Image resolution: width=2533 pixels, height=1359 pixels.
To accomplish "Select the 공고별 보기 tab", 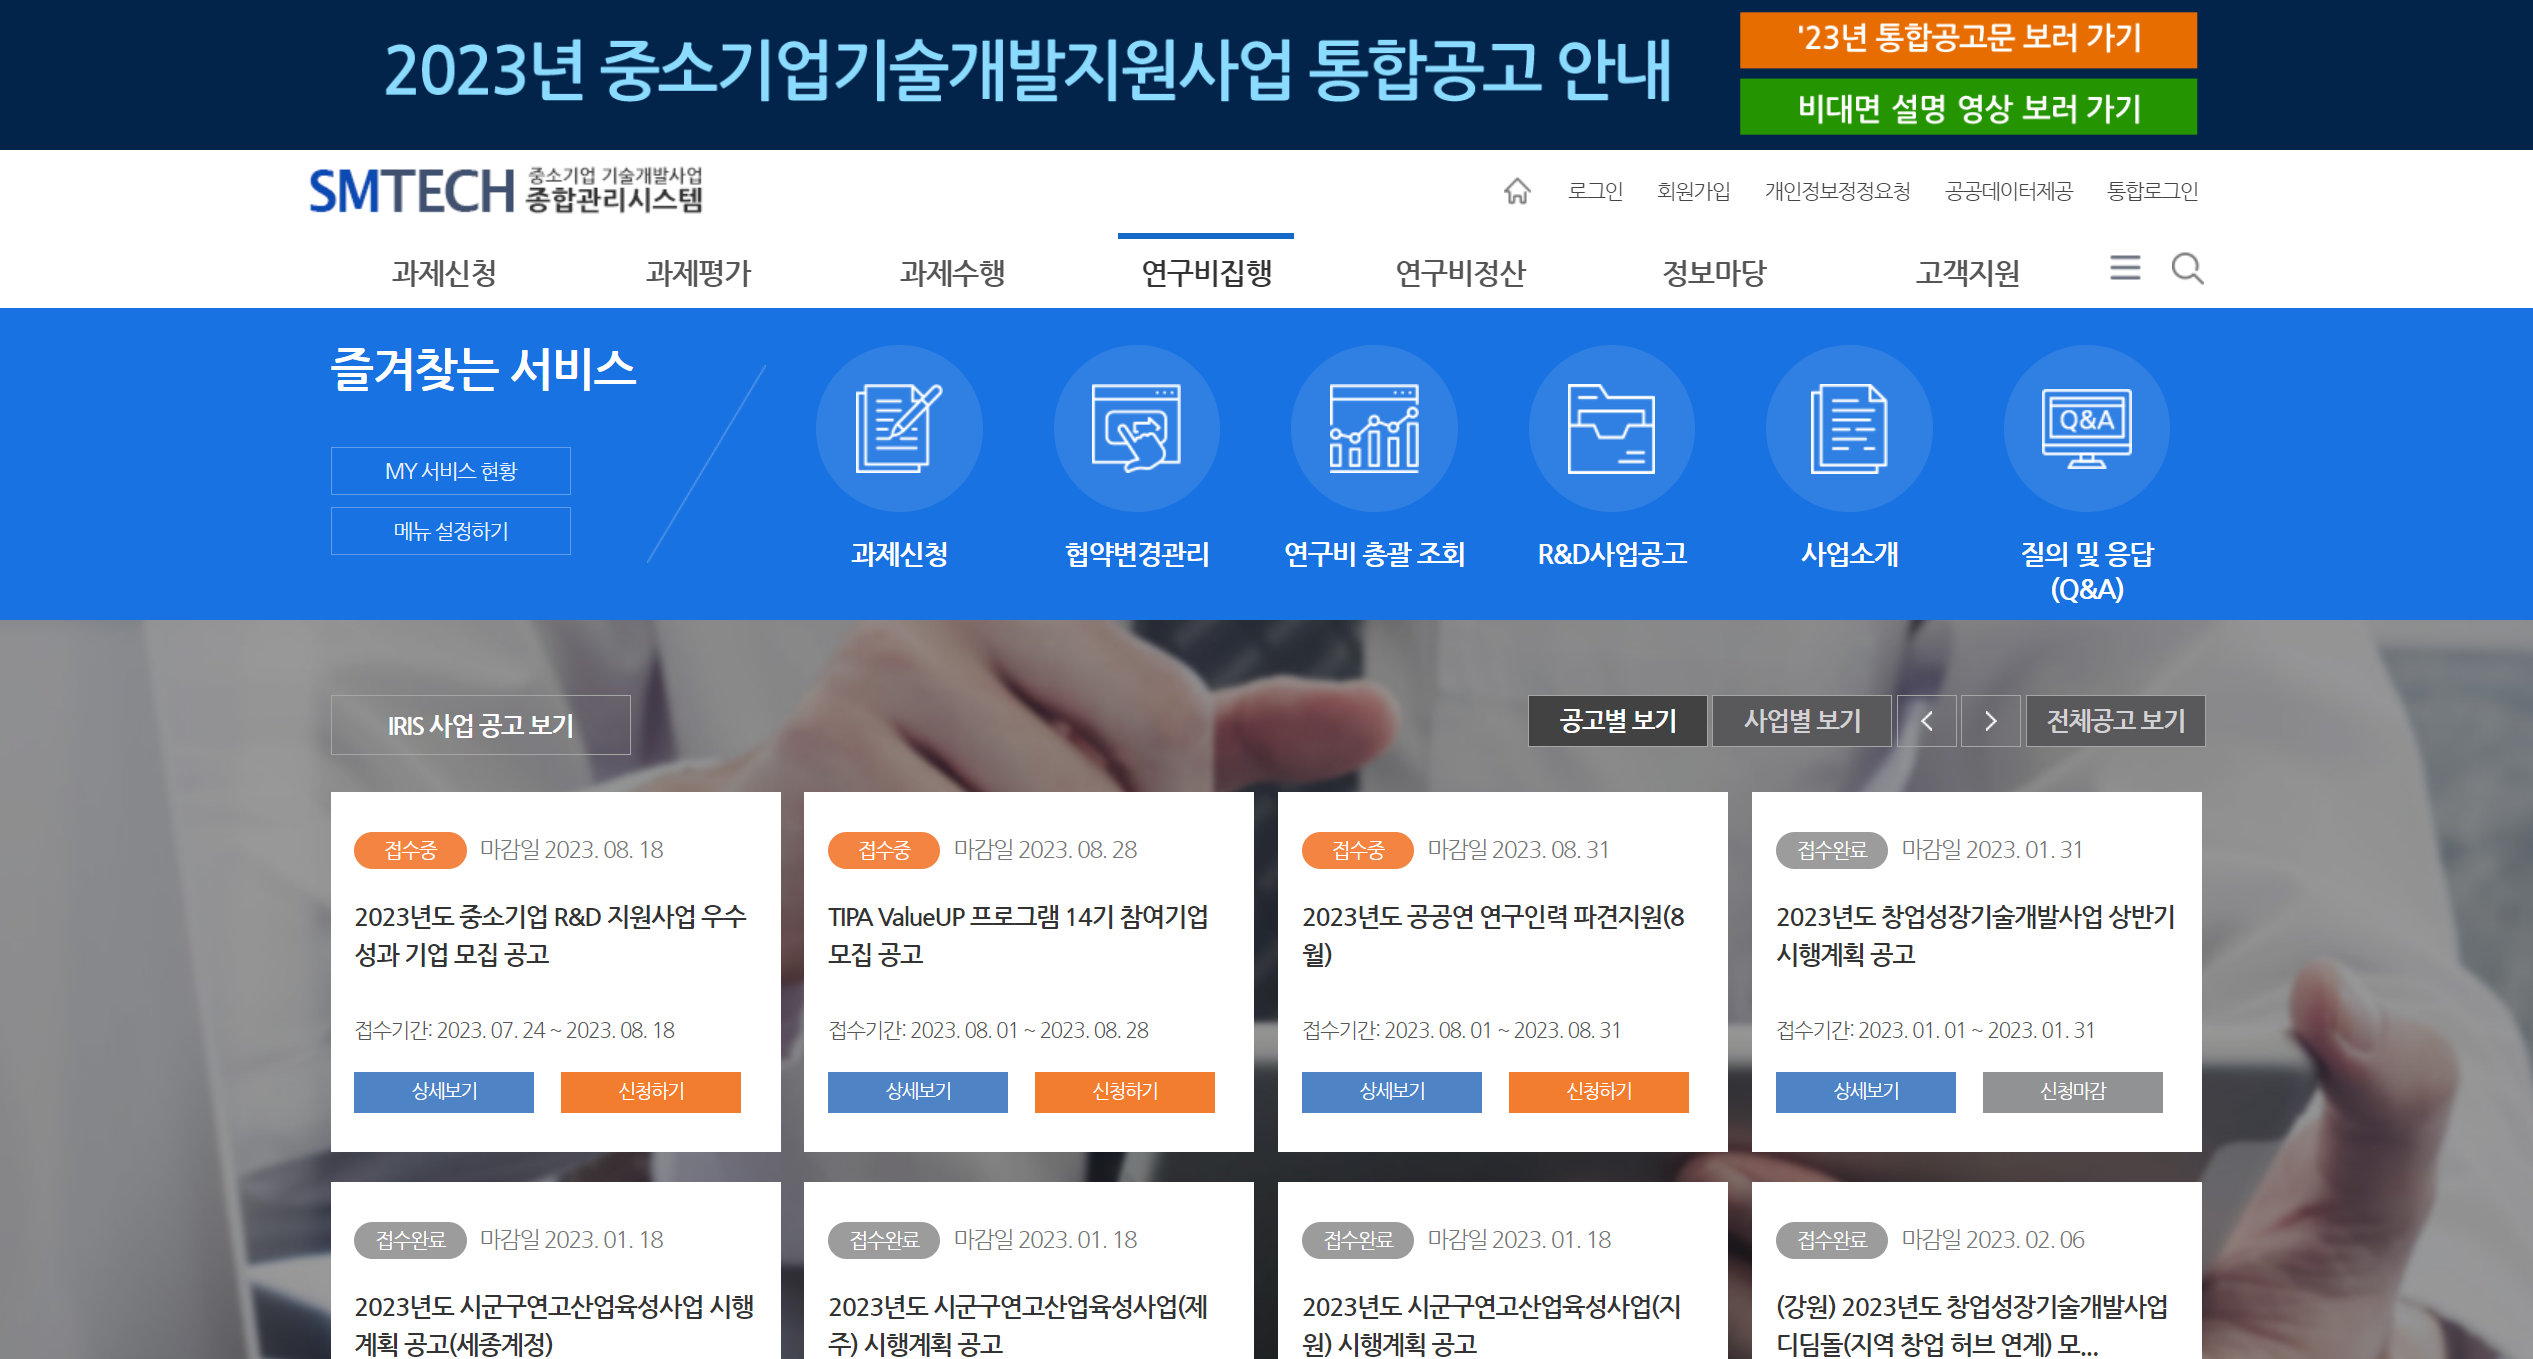I will click(1617, 721).
